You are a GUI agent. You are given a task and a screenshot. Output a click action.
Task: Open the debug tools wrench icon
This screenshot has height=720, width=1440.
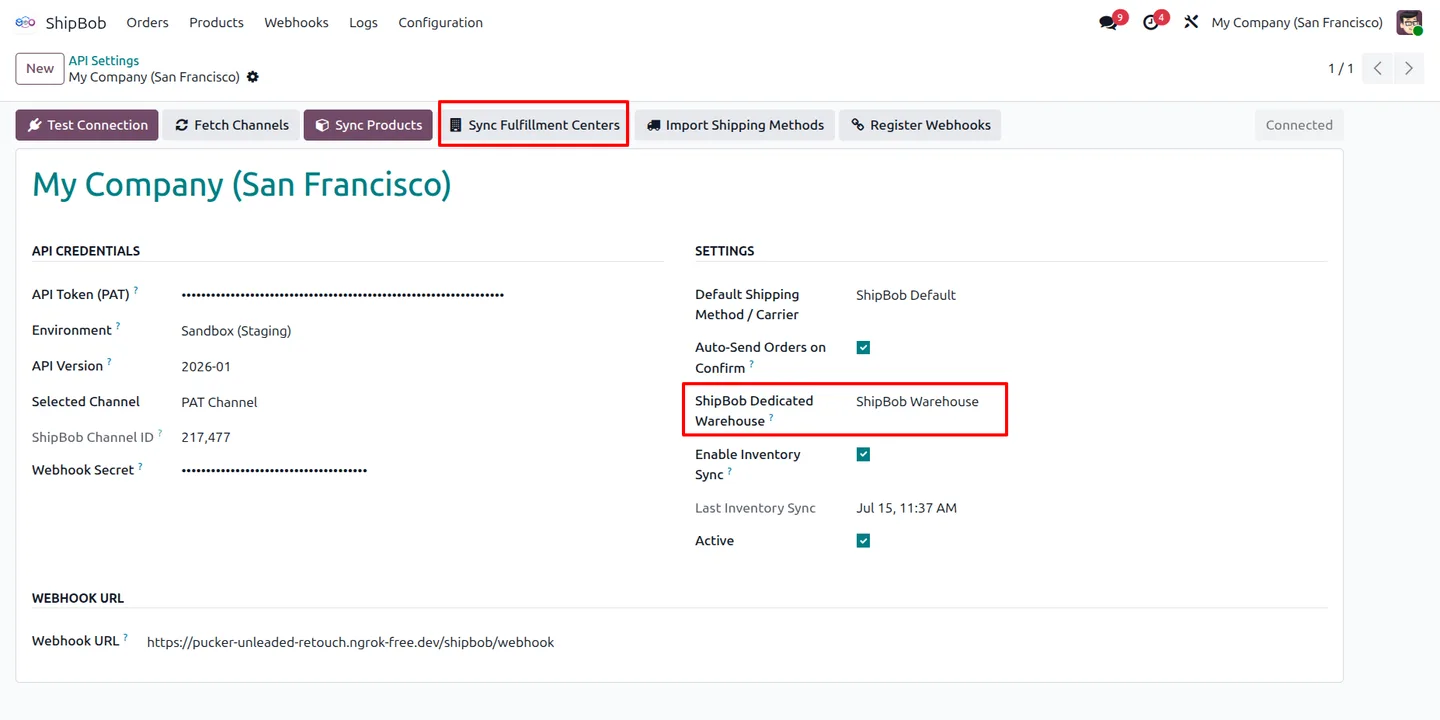click(1190, 22)
